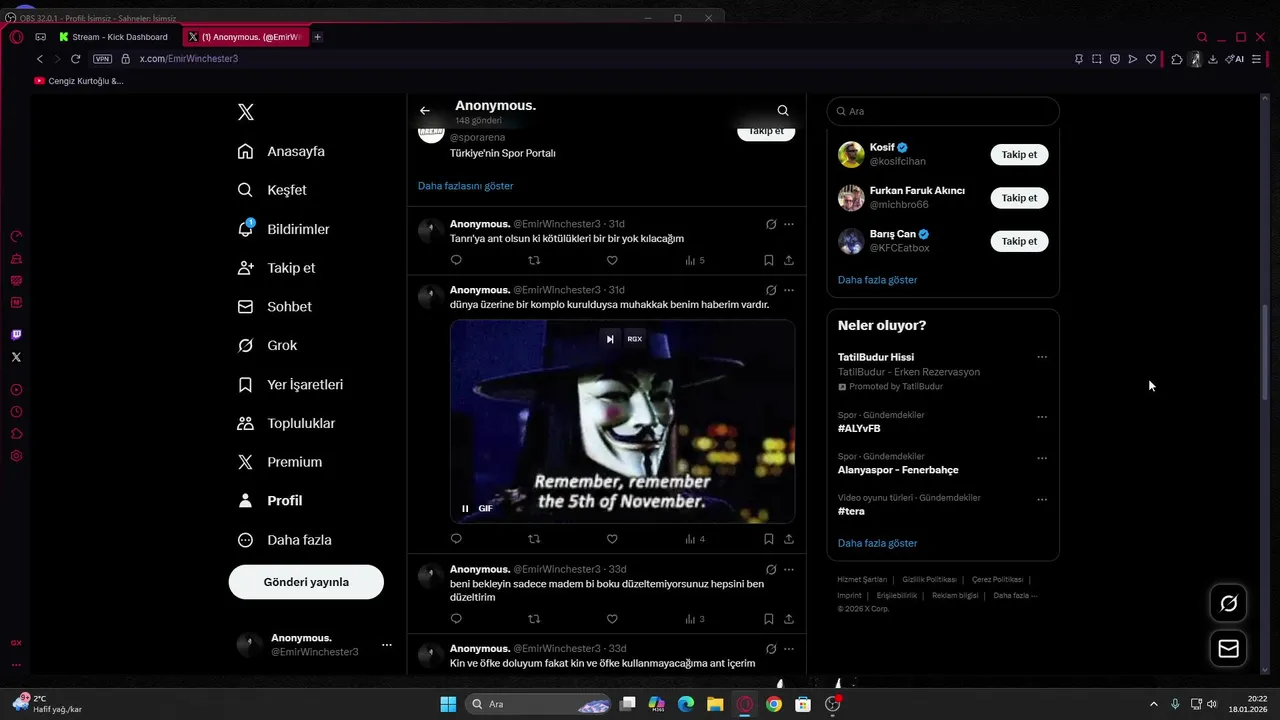The width and height of the screenshot is (1280, 720).
Task: Follow @sporarena with Takip et
Action: [766, 131]
